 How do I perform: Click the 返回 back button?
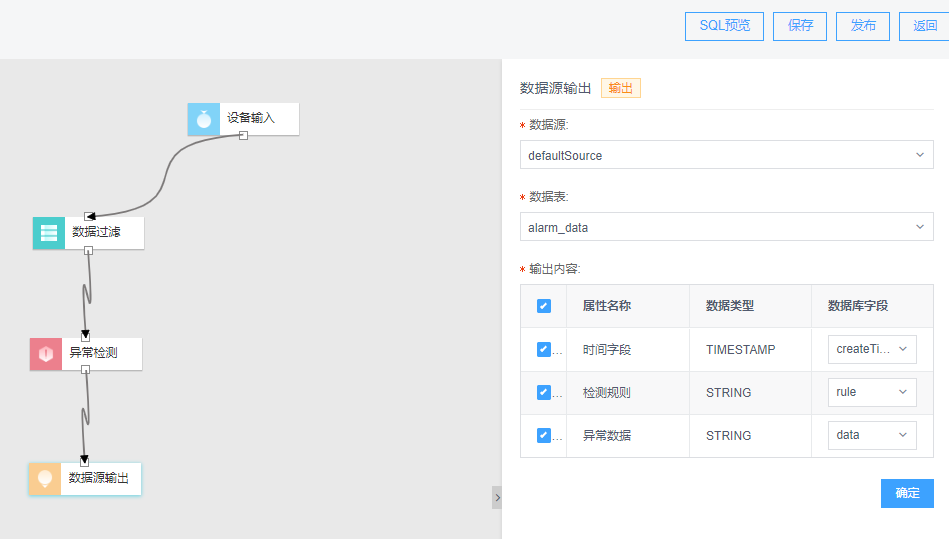(924, 26)
